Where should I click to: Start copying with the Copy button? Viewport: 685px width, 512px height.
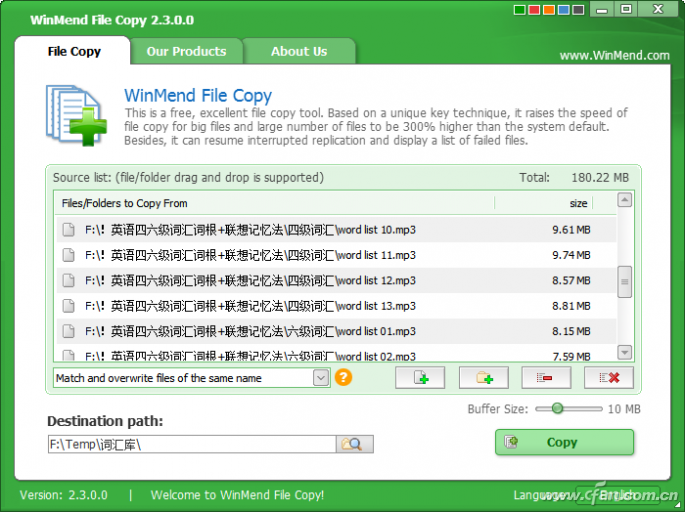click(x=564, y=442)
